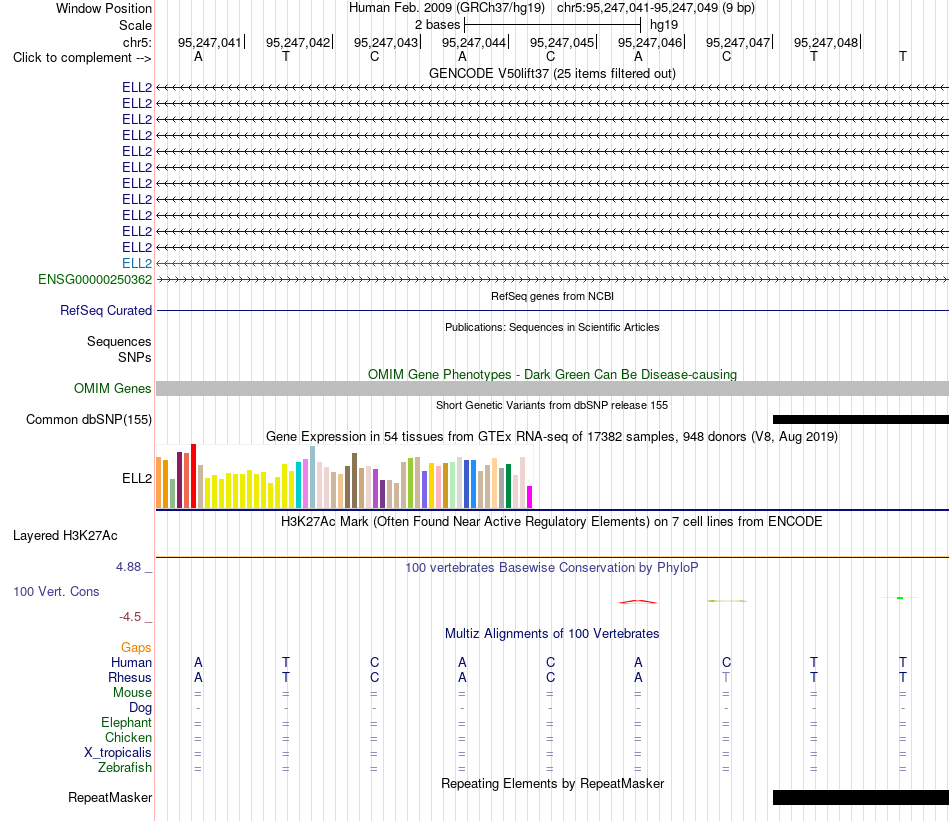Screen dimensions: 950x821
Task: Open the GTEx Gene Expression track title
Action: pyautogui.click(x=552, y=436)
